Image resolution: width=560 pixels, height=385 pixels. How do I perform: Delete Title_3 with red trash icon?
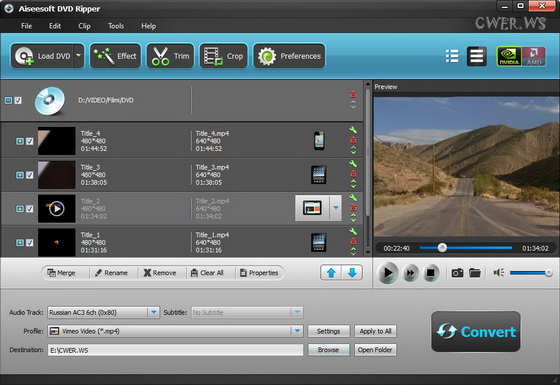(x=353, y=174)
